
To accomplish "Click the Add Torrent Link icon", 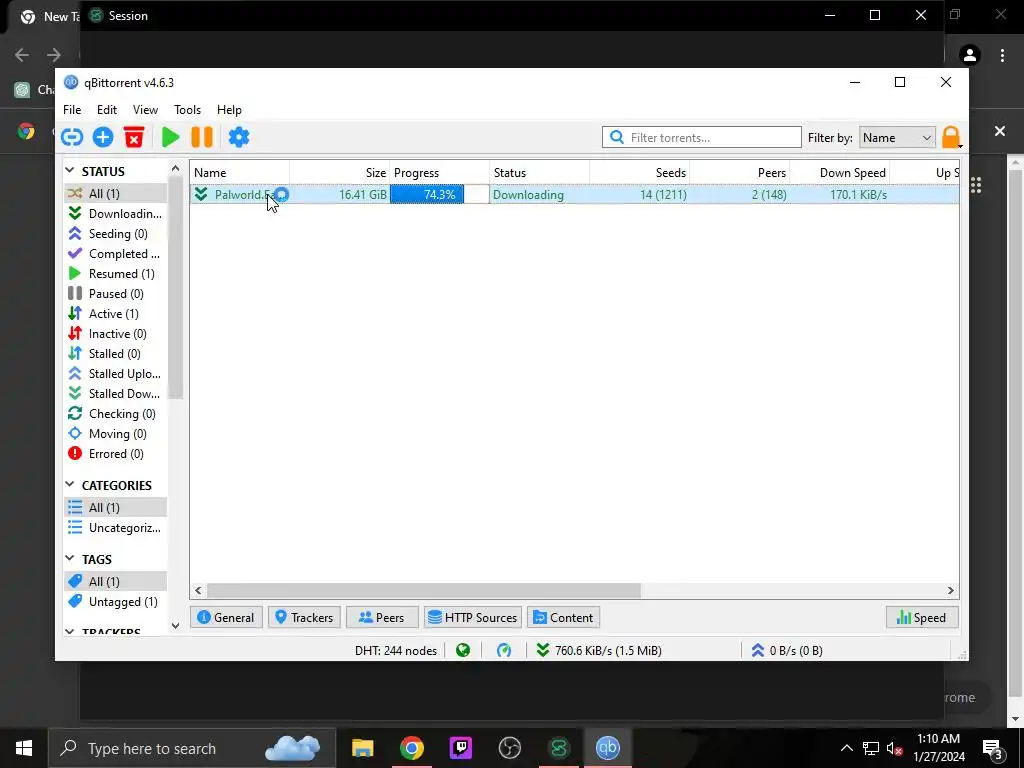I will [72, 137].
